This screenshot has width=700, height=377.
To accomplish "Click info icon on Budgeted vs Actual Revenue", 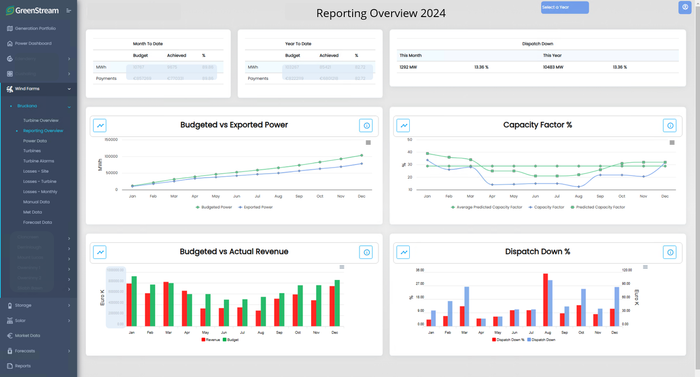I will pos(366,252).
